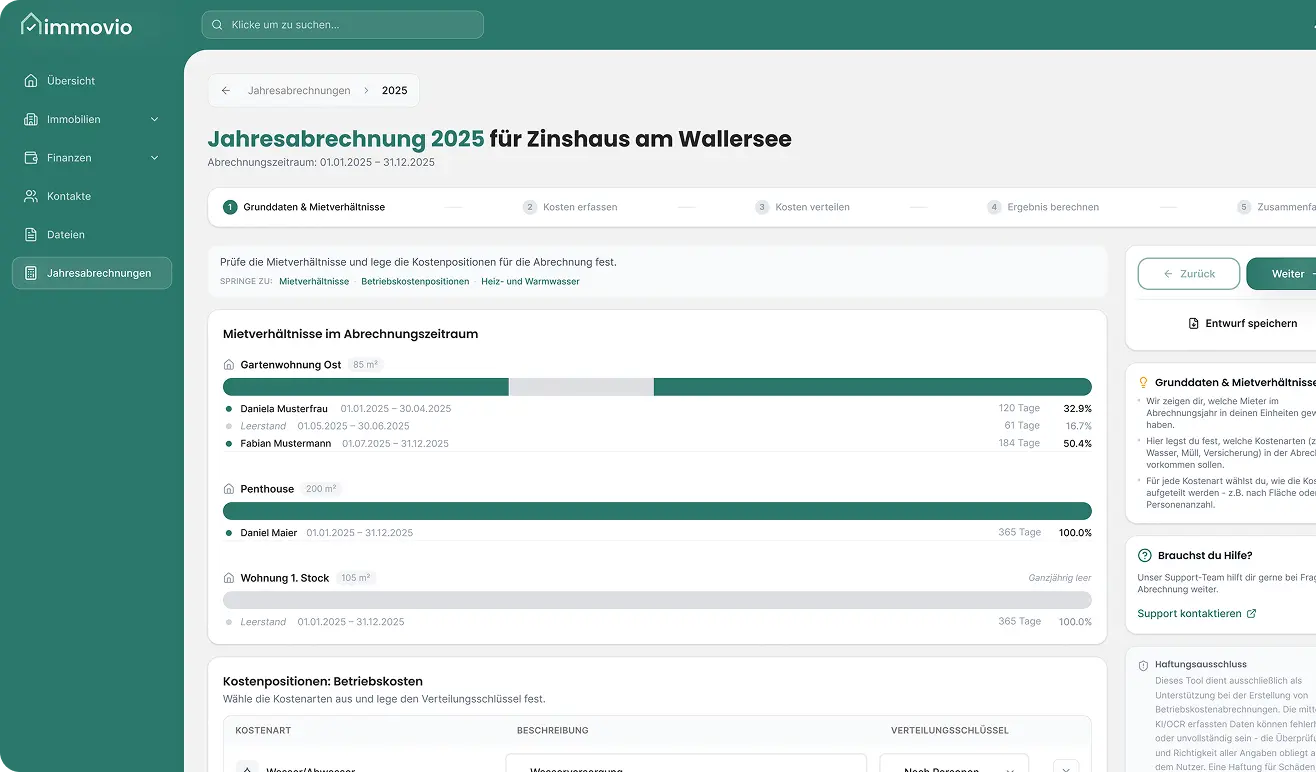Click the Gartenwohnung Ost vacancy bar segment

click(x=581, y=387)
